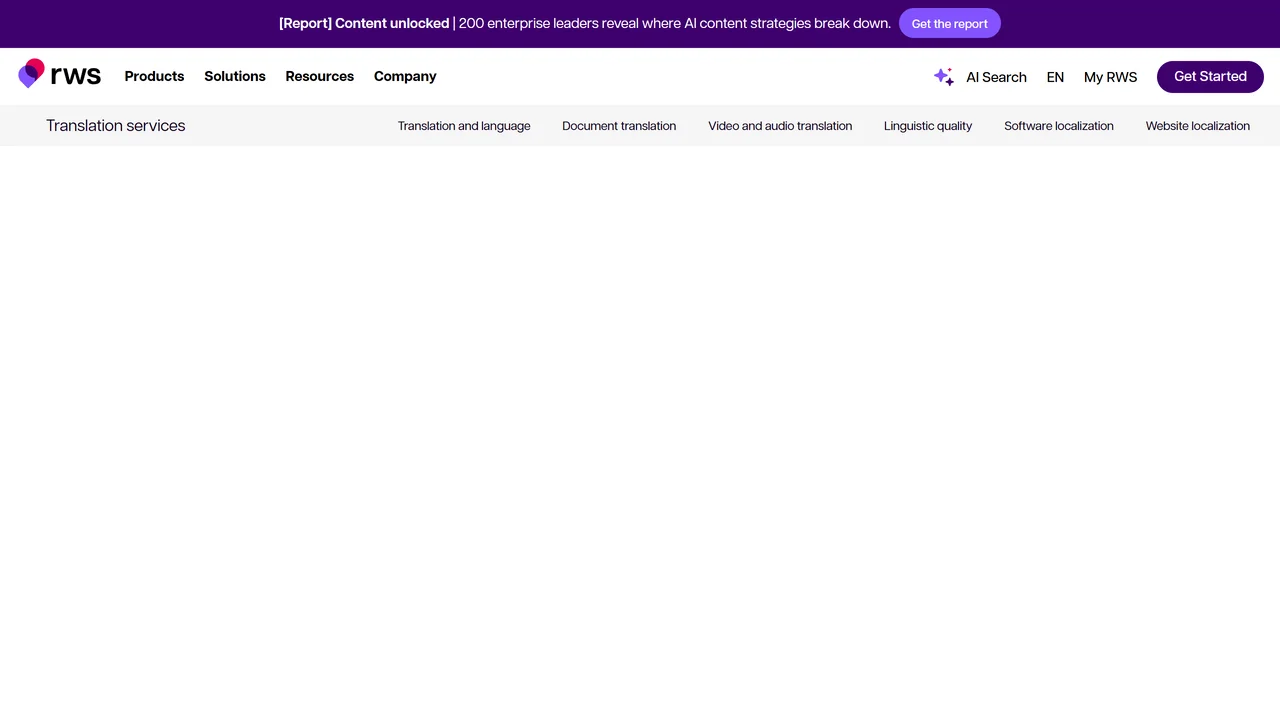Screen dimensions: 1280x720
Task: Open the EN language selector
Action: [x=1055, y=77]
